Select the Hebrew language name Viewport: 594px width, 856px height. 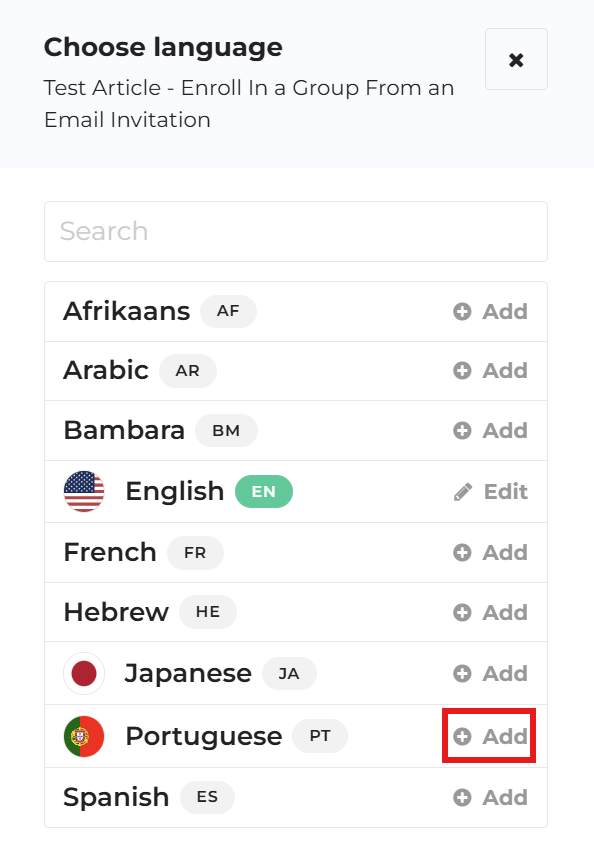pos(116,613)
